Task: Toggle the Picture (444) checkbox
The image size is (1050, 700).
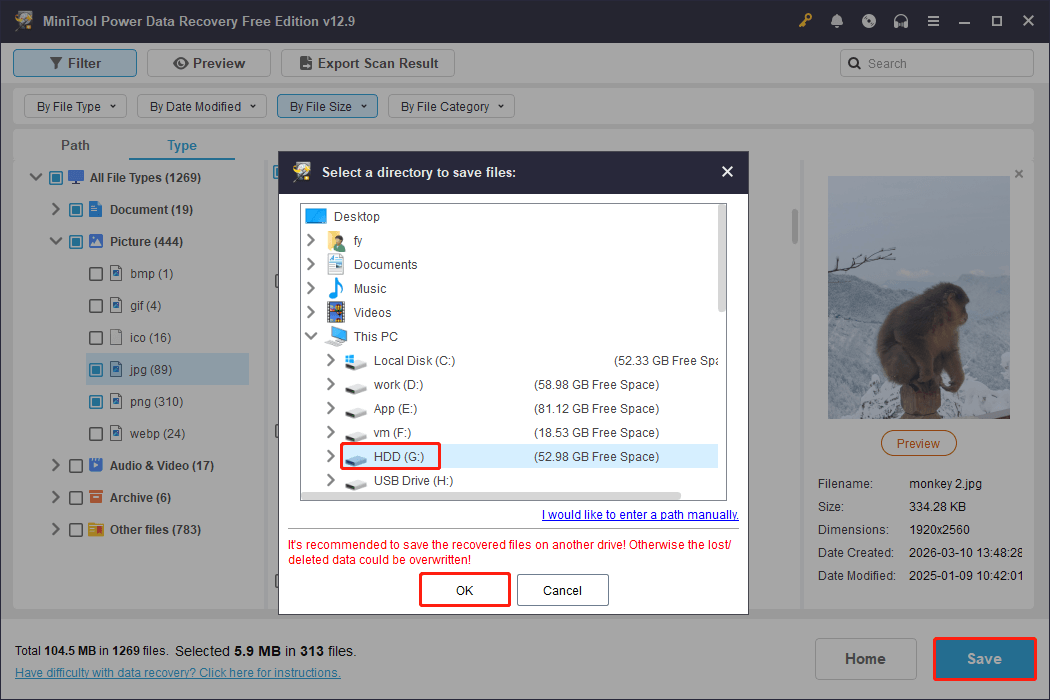Action: 76,242
